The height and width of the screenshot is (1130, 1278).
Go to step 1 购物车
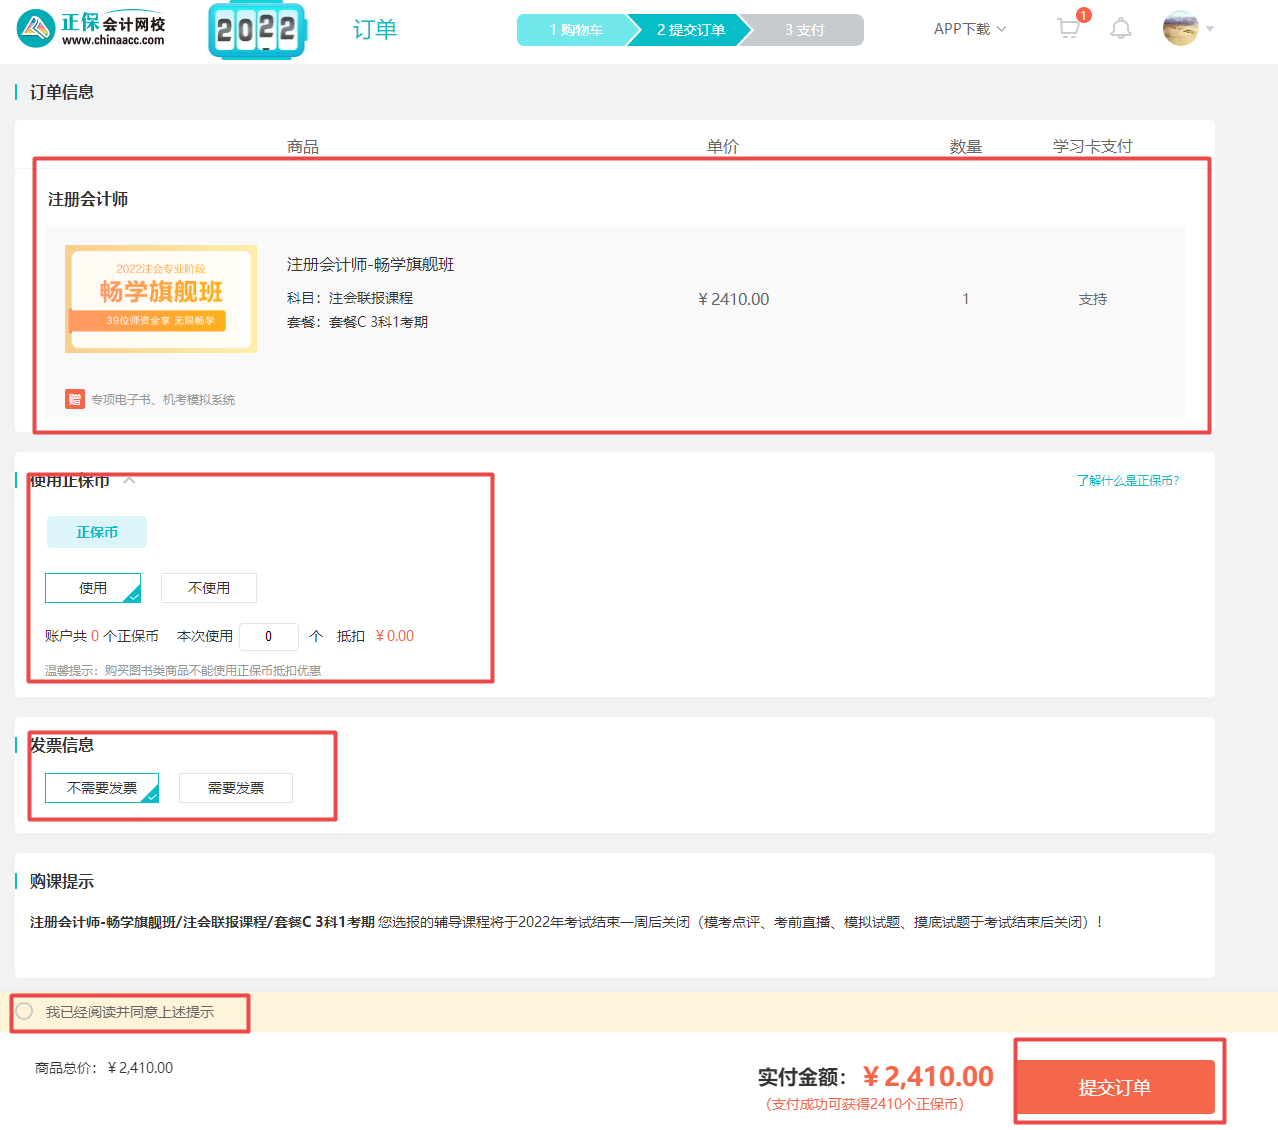coord(575,30)
